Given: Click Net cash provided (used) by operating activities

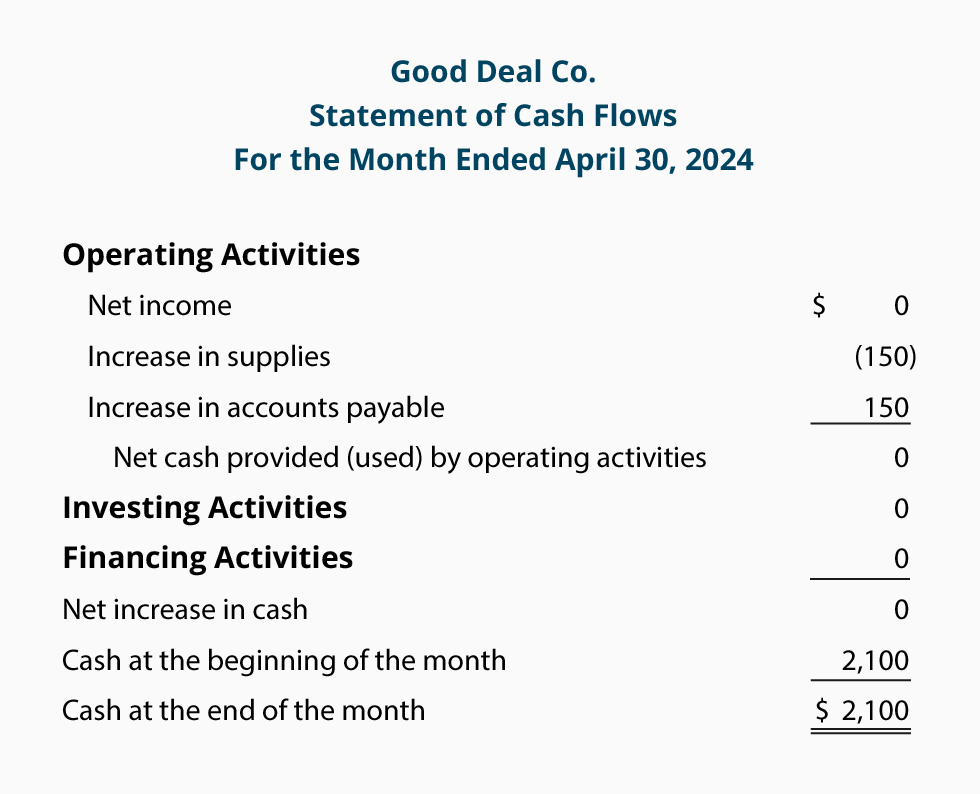Looking at the screenshot, I should coord(409,458).
